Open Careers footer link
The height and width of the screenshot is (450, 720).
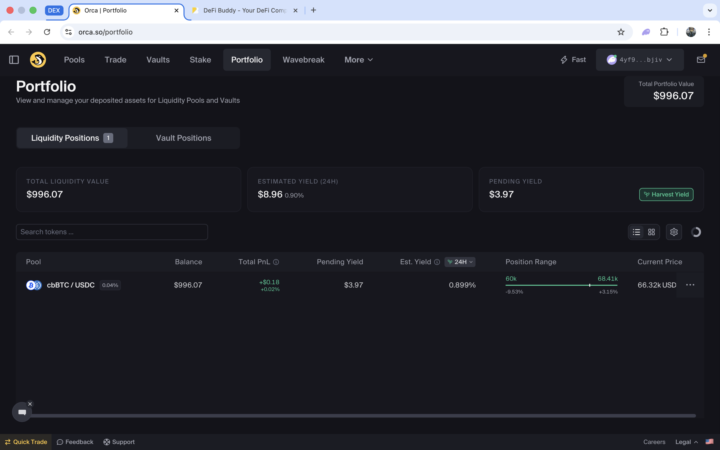654,442
